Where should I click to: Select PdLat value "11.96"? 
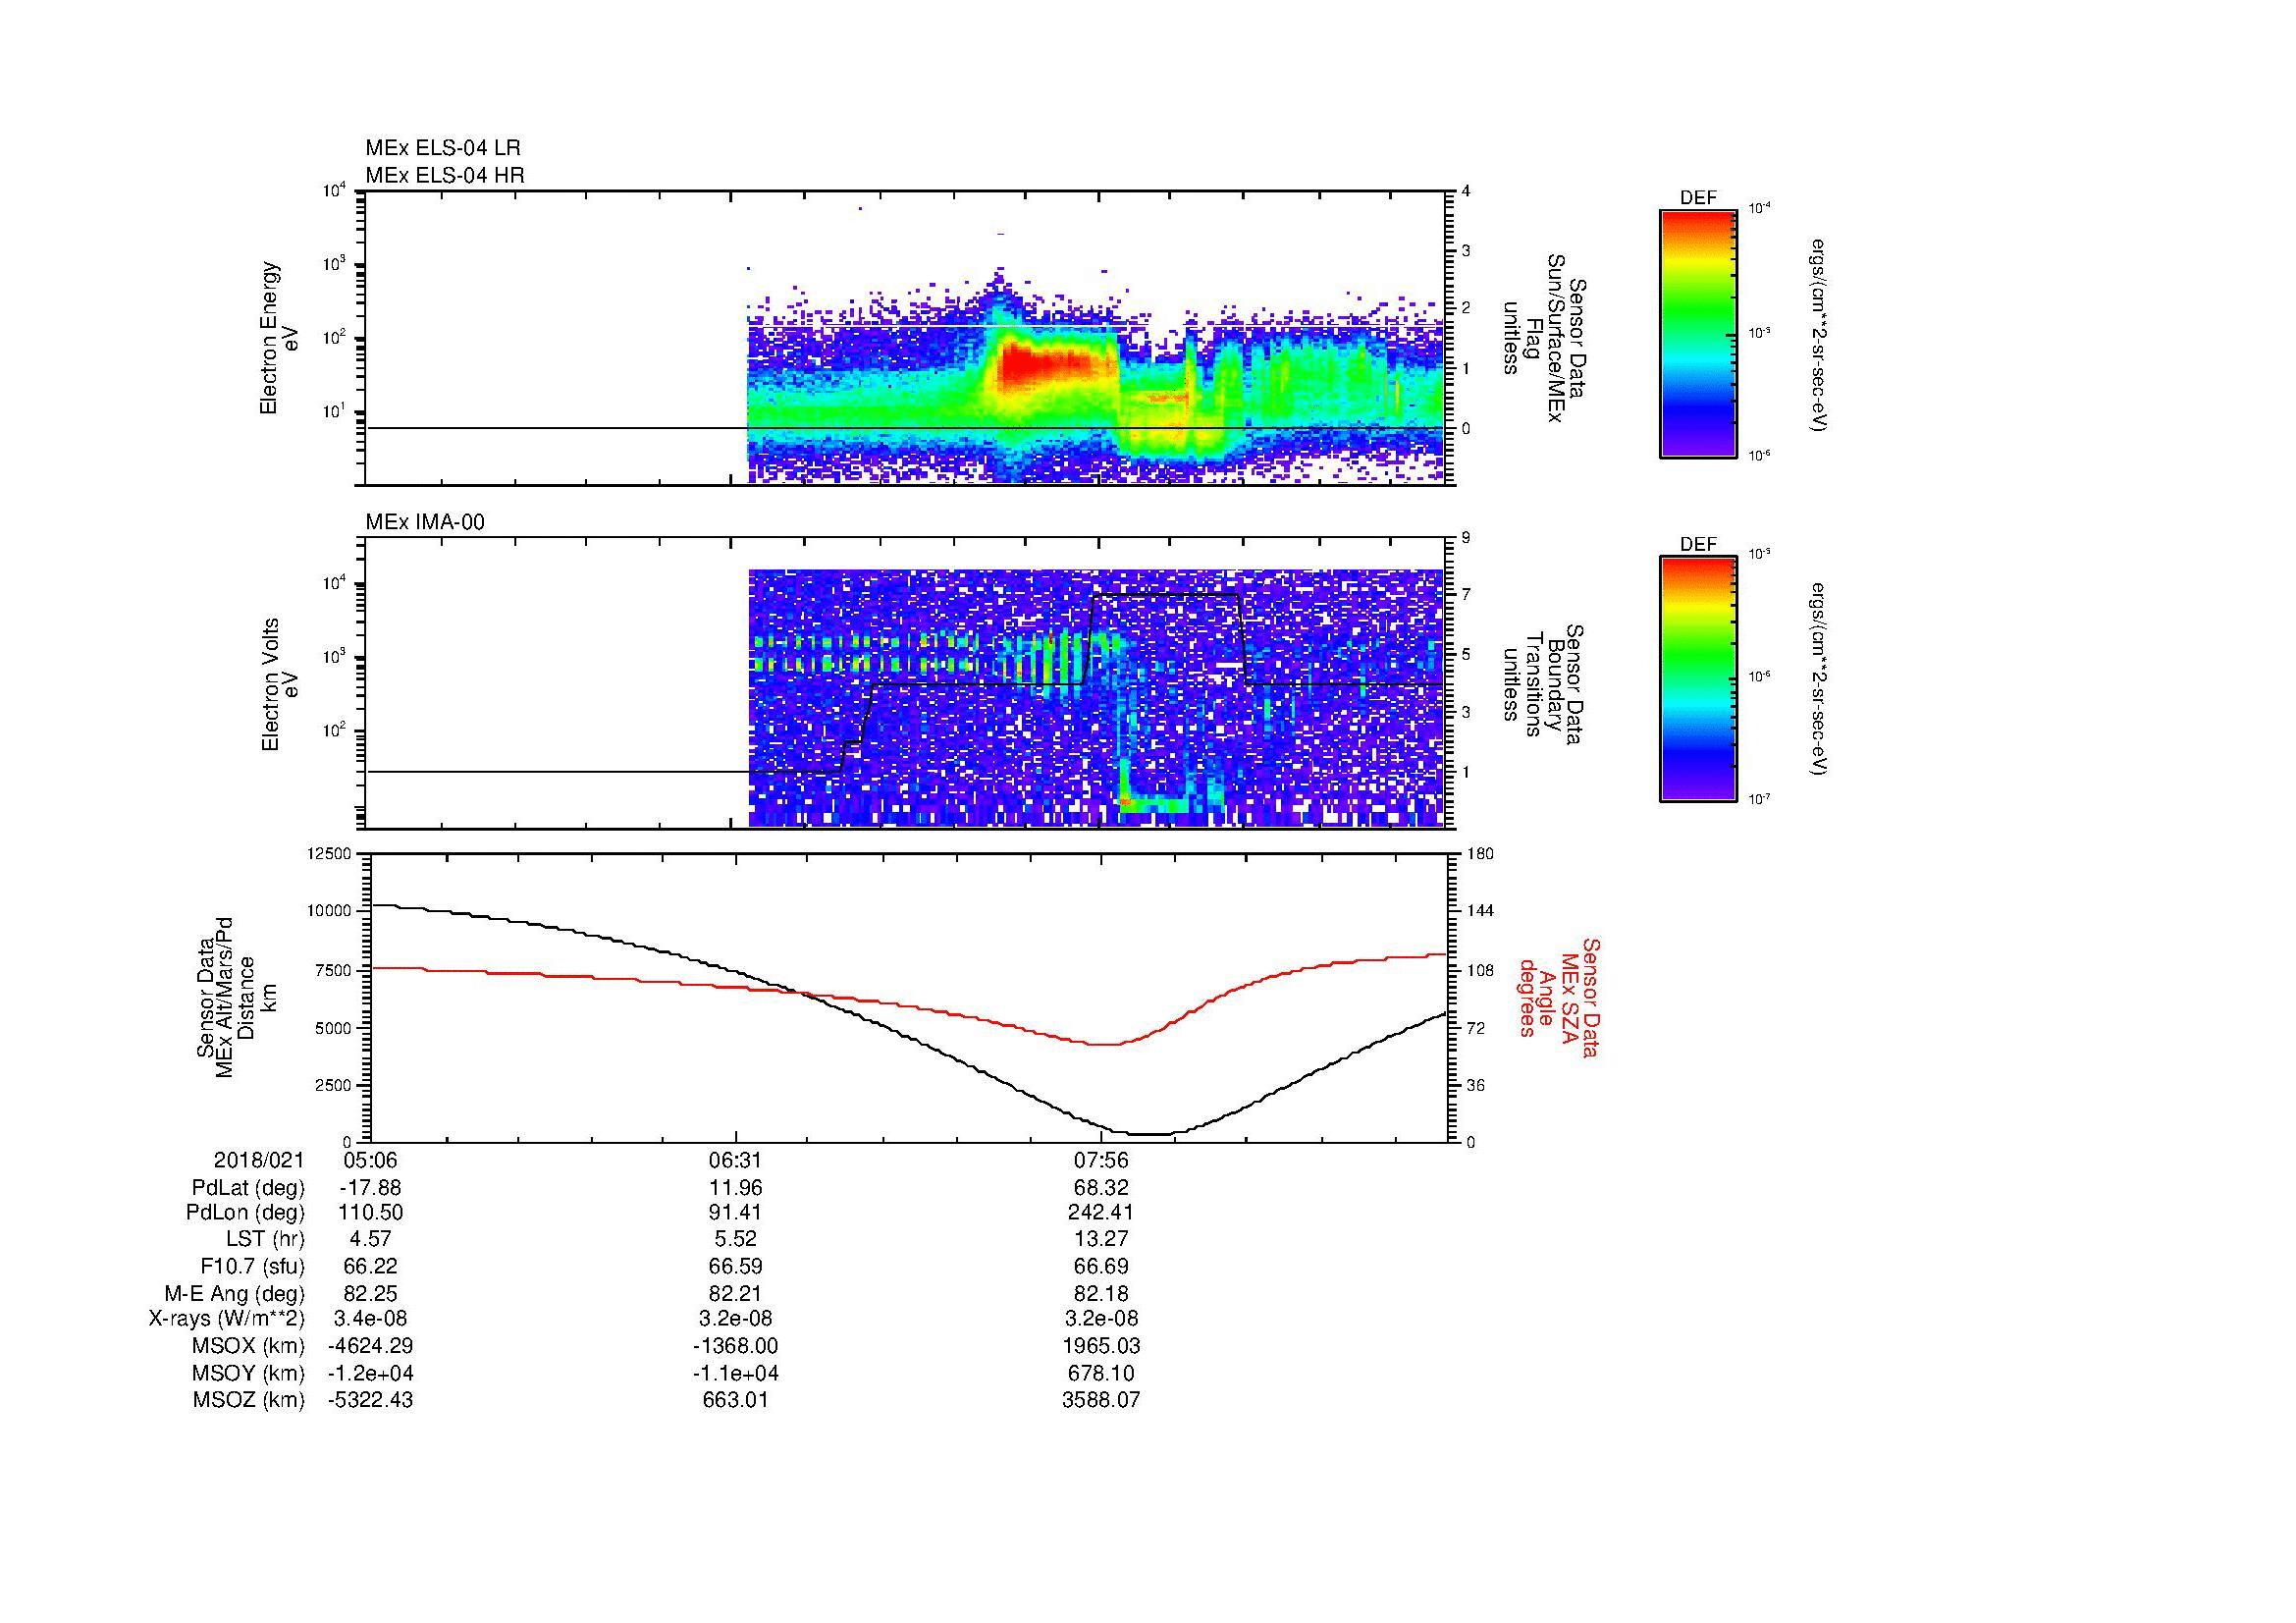735,1187
